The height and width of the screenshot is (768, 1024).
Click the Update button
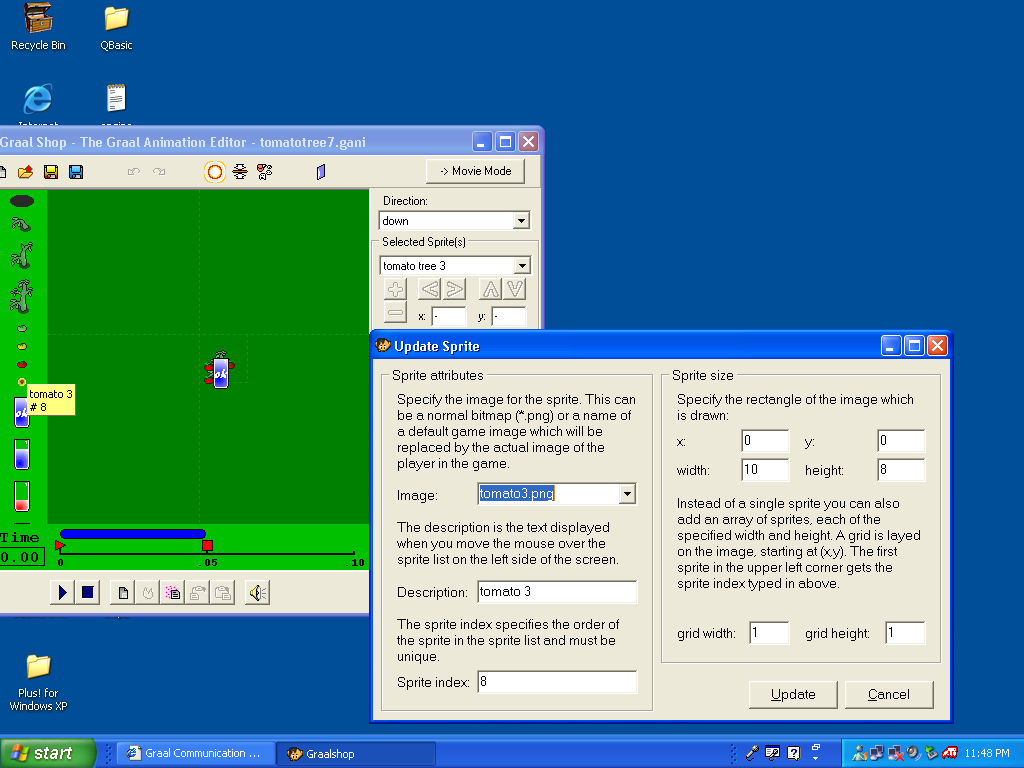[x=793, y=694]
